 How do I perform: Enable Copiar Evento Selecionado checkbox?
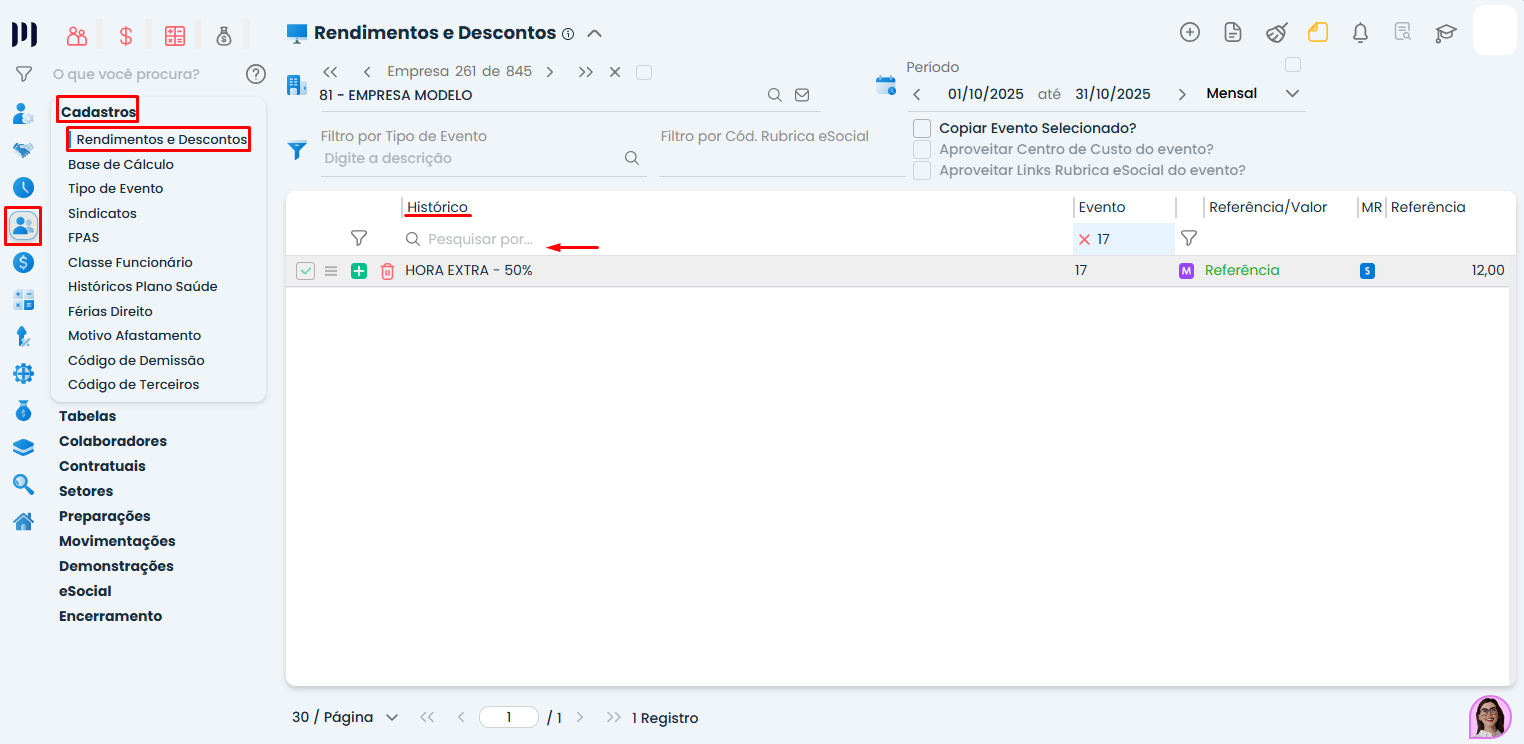[x=922, y=128]
